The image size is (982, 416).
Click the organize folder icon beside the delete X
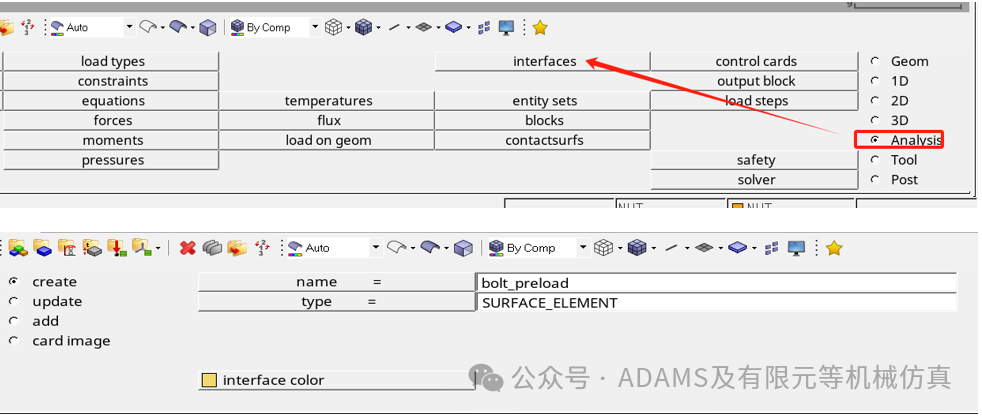(x=237, y=248)
